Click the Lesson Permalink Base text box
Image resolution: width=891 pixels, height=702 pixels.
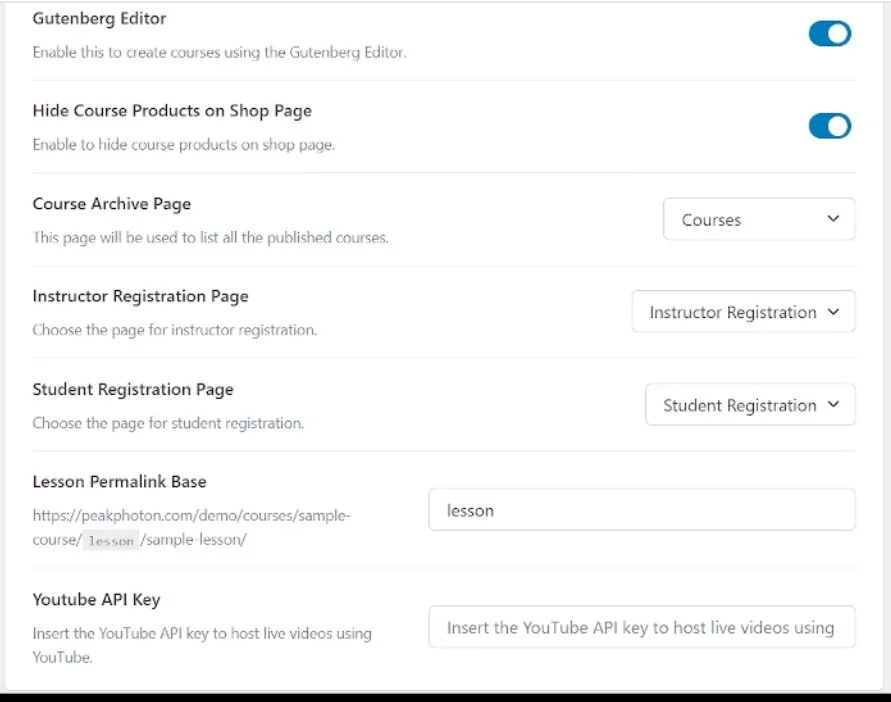[x=641, y=510]
